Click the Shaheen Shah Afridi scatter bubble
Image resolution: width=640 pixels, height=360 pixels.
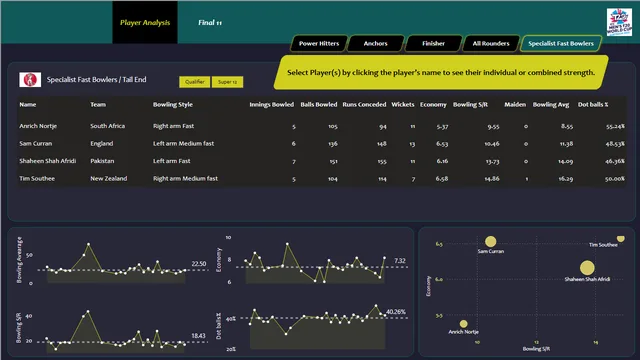point(587,268)
